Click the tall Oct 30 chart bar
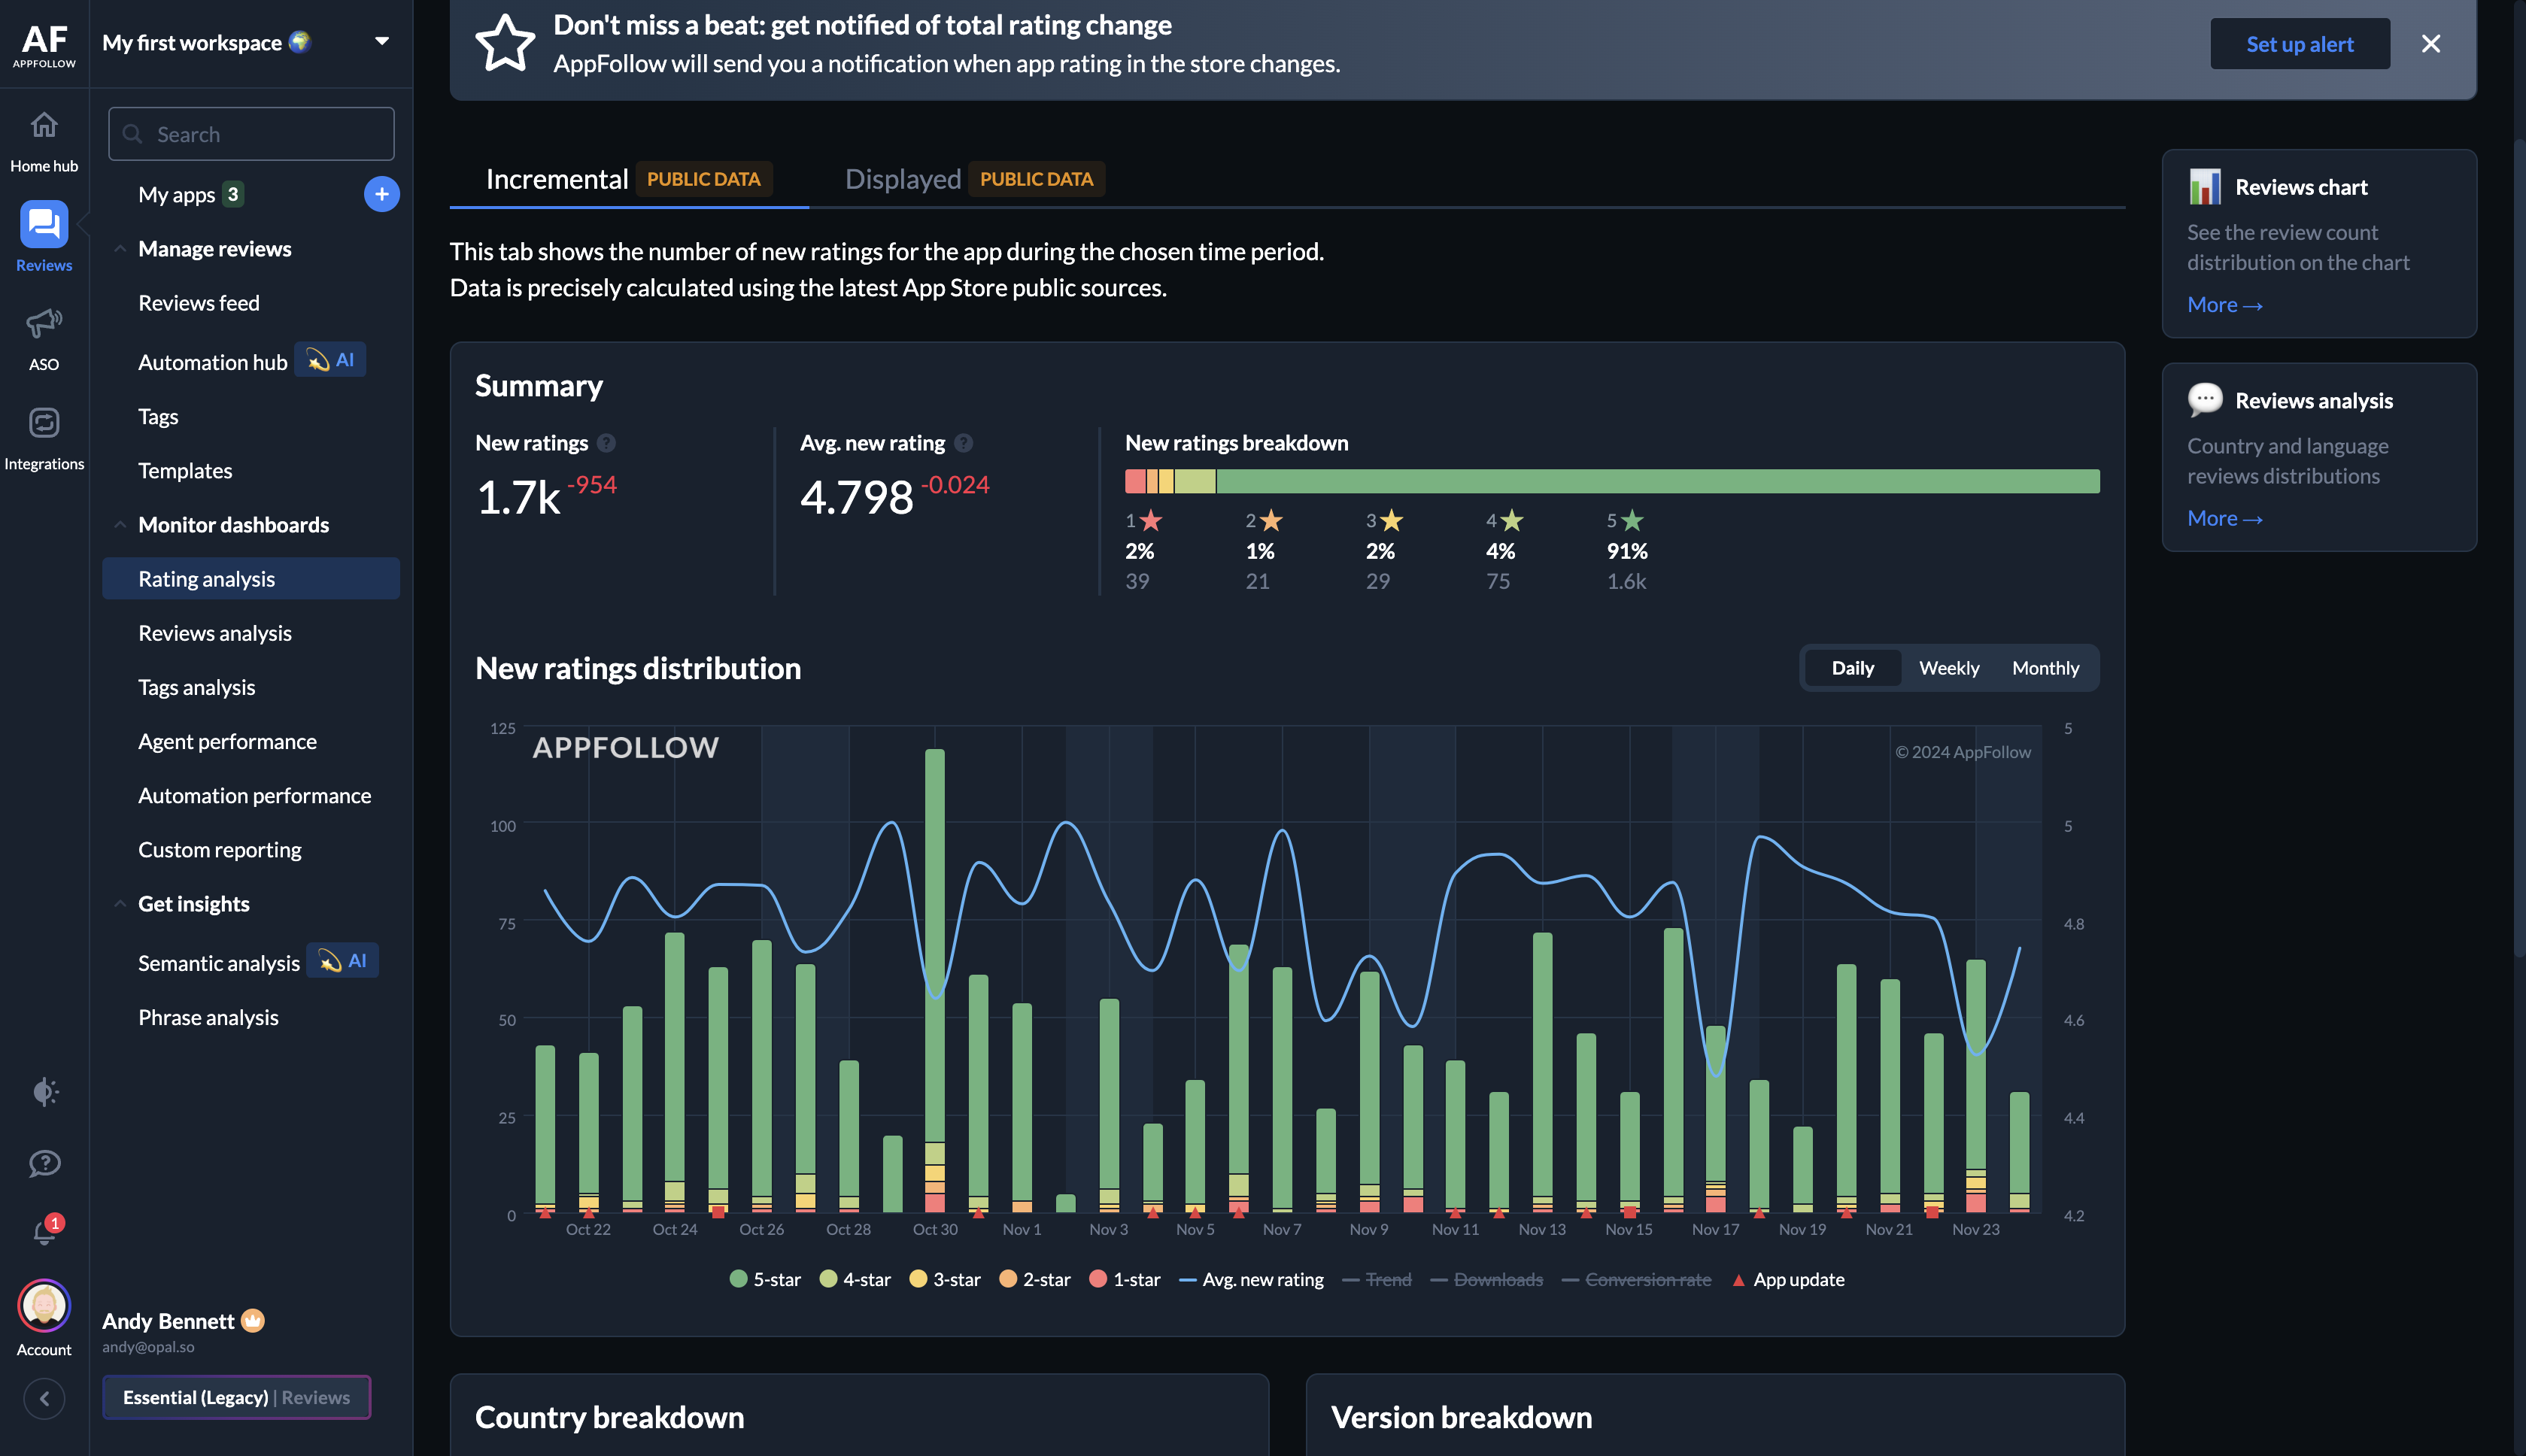The image size is (2526, 1456). pyautogui.click(x=935, y=980)
